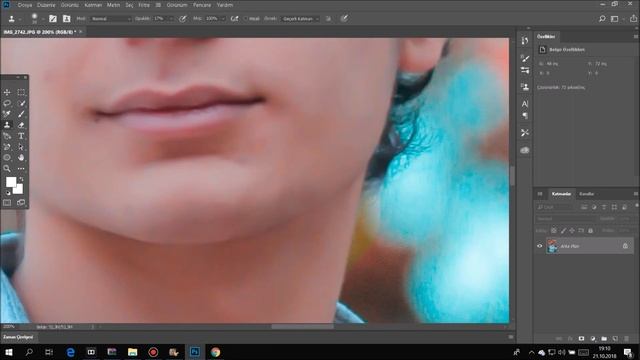Open the Düzenle menu
Viewport: 640px width, 360px height.
coord(46,5)
